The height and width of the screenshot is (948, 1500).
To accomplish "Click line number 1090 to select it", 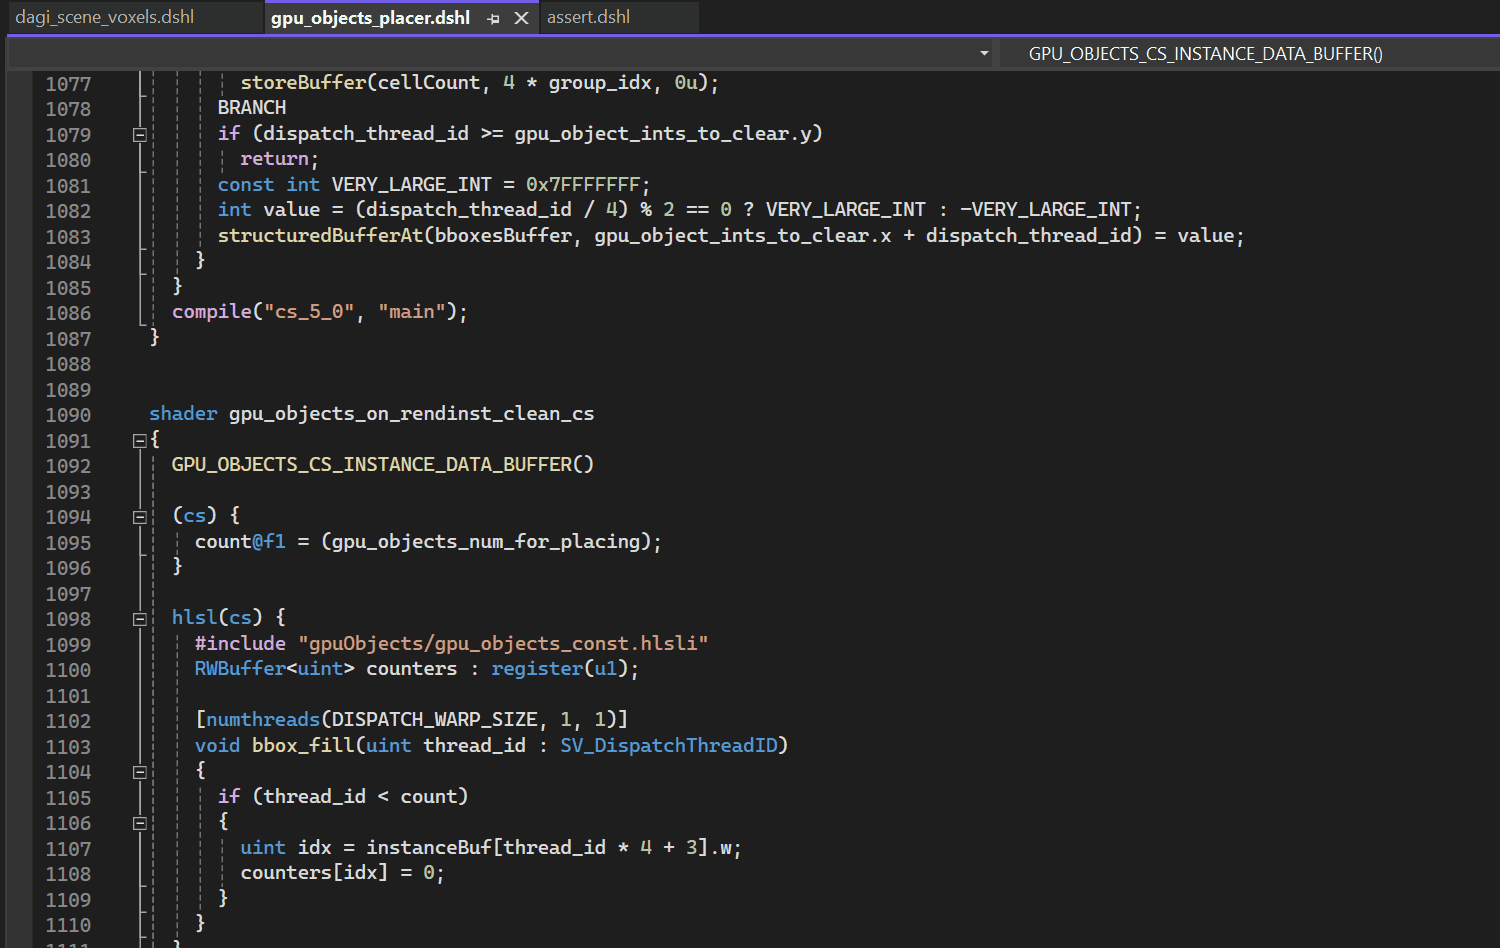I will [68, 414].
